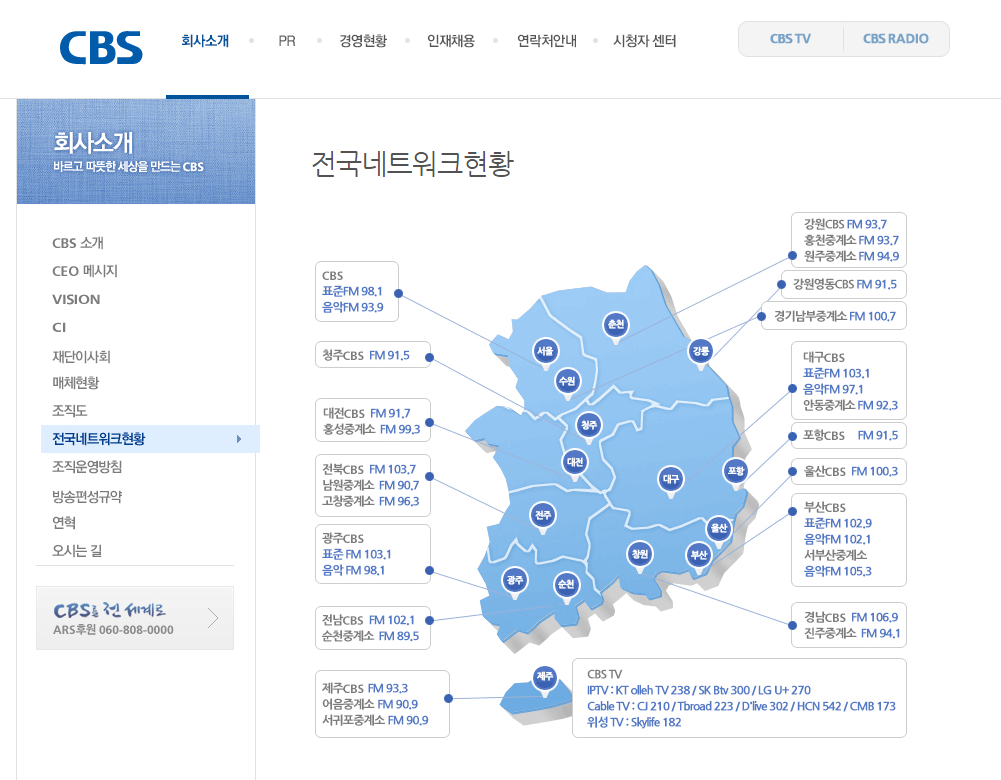Click 홍성중계소 FM 99.3 text
The image size is (1001, 780).
(371, 430)
